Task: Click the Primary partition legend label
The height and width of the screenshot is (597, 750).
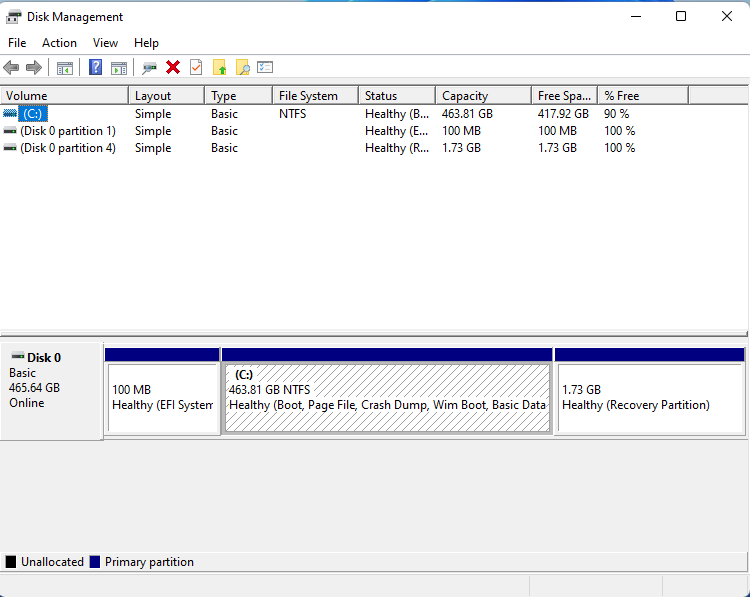Action: click(x=149, y=562)
